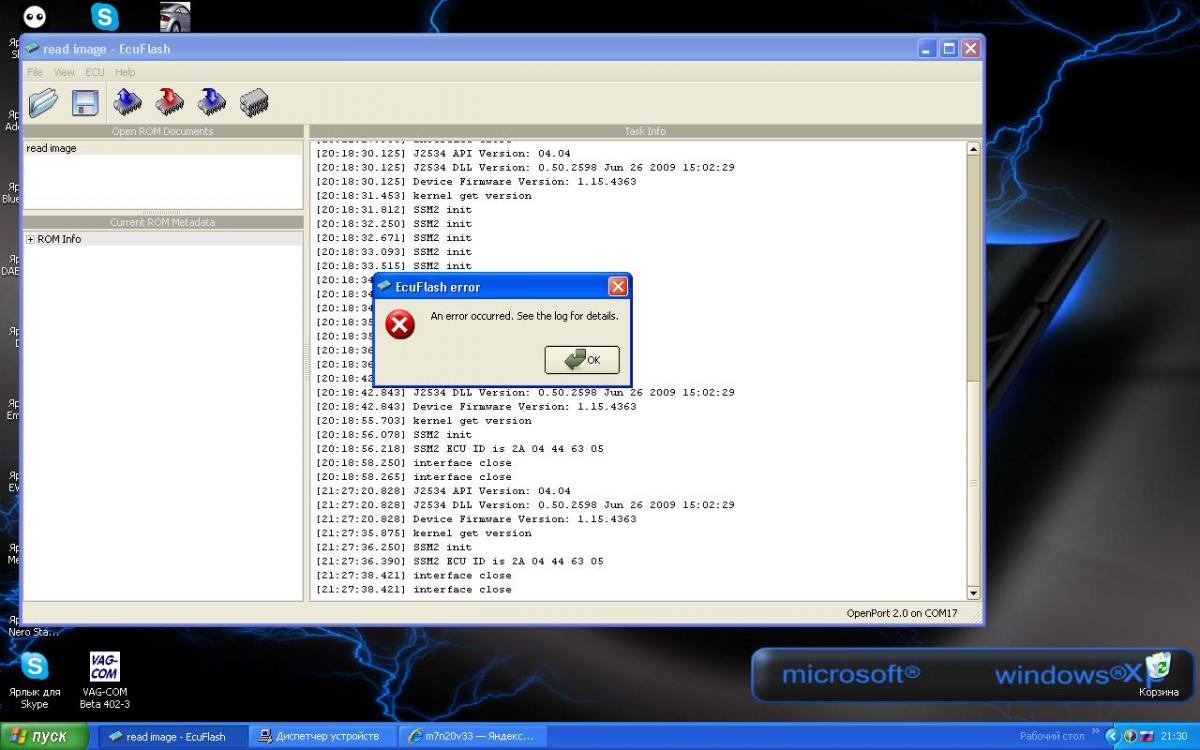Select the Skype icon at top of desktop
This screenshot has width=1200, height=750.
[x=105, y=16]
